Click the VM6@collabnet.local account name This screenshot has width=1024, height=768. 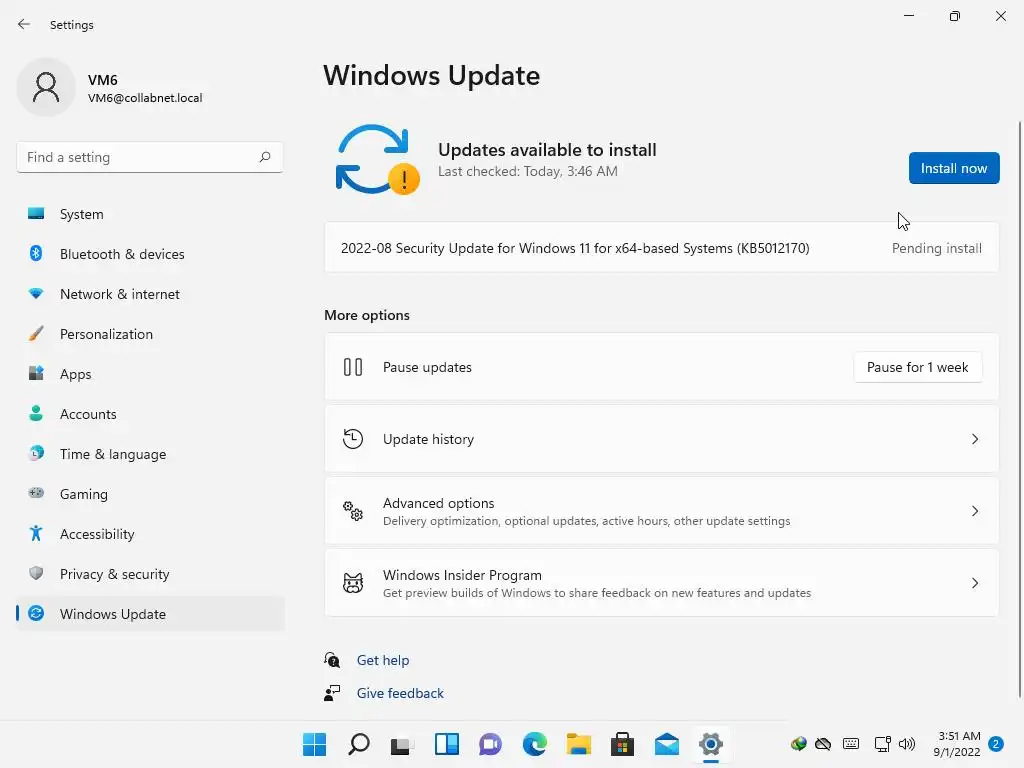145,97
